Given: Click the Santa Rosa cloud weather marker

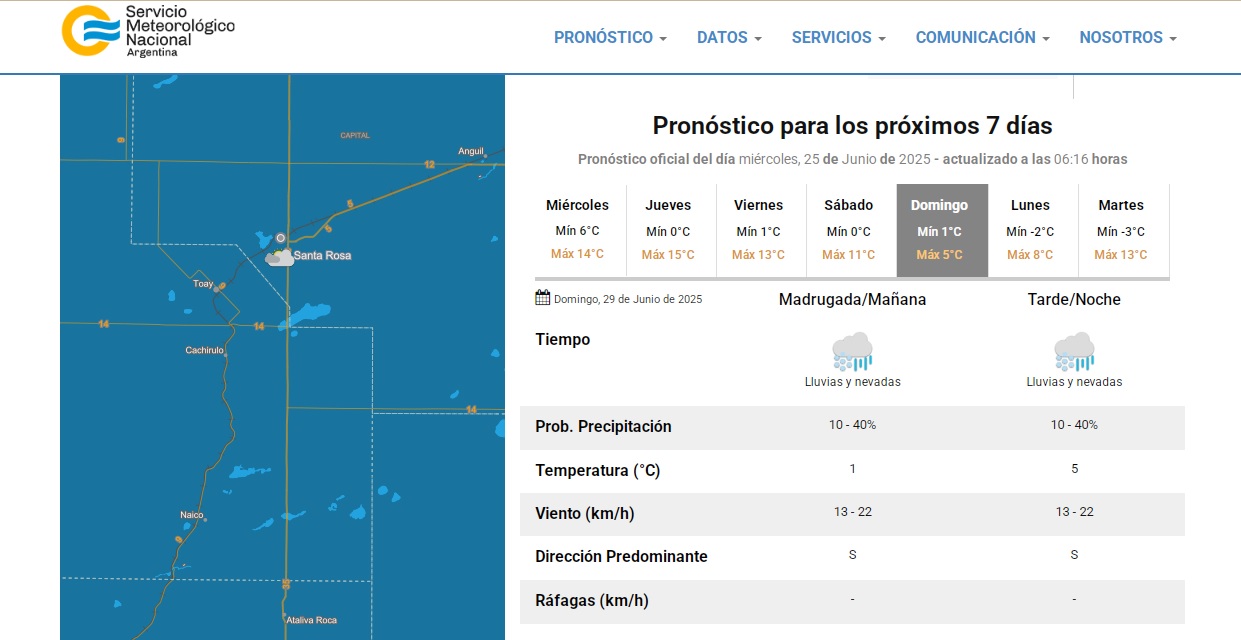Looking at the screenshot, I should (x=280, y=258).
